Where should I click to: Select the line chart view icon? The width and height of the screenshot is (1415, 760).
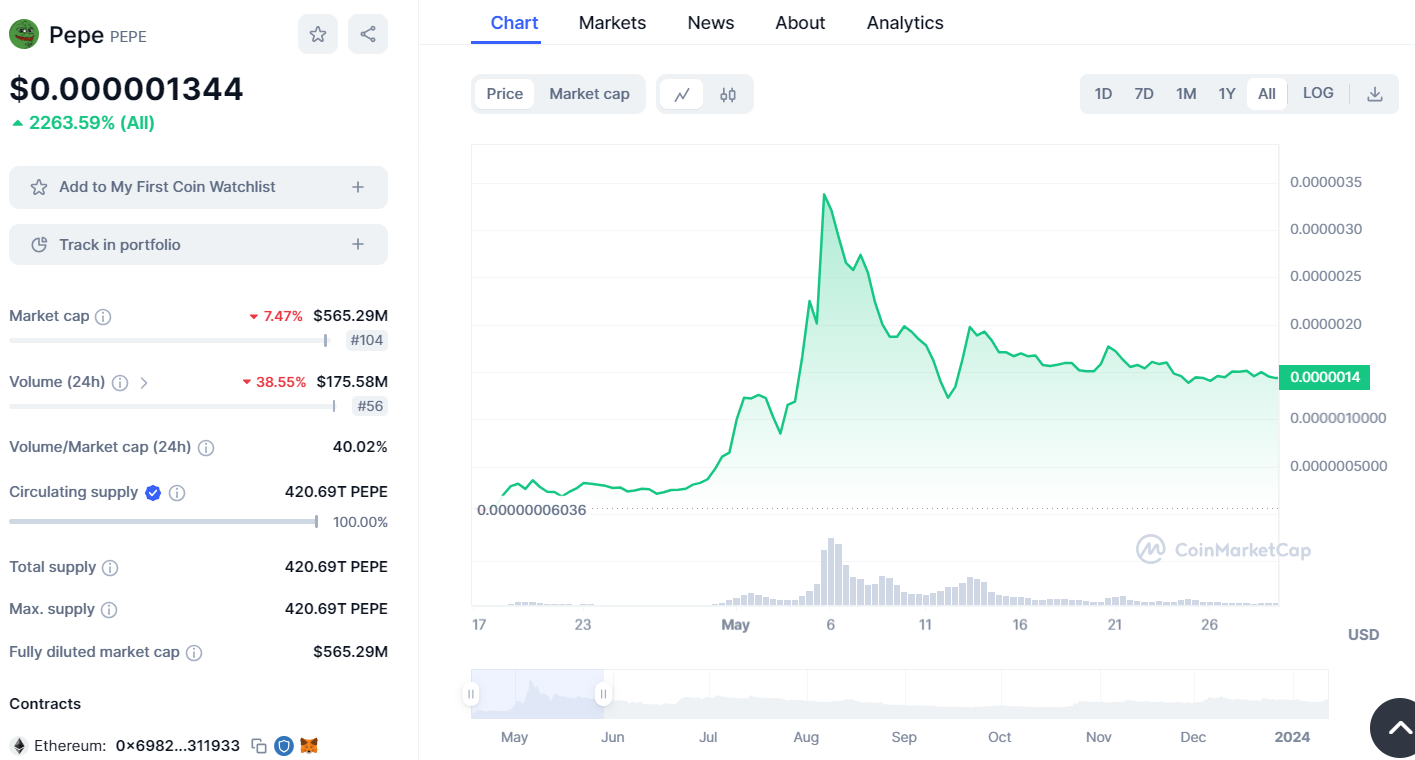682,94
